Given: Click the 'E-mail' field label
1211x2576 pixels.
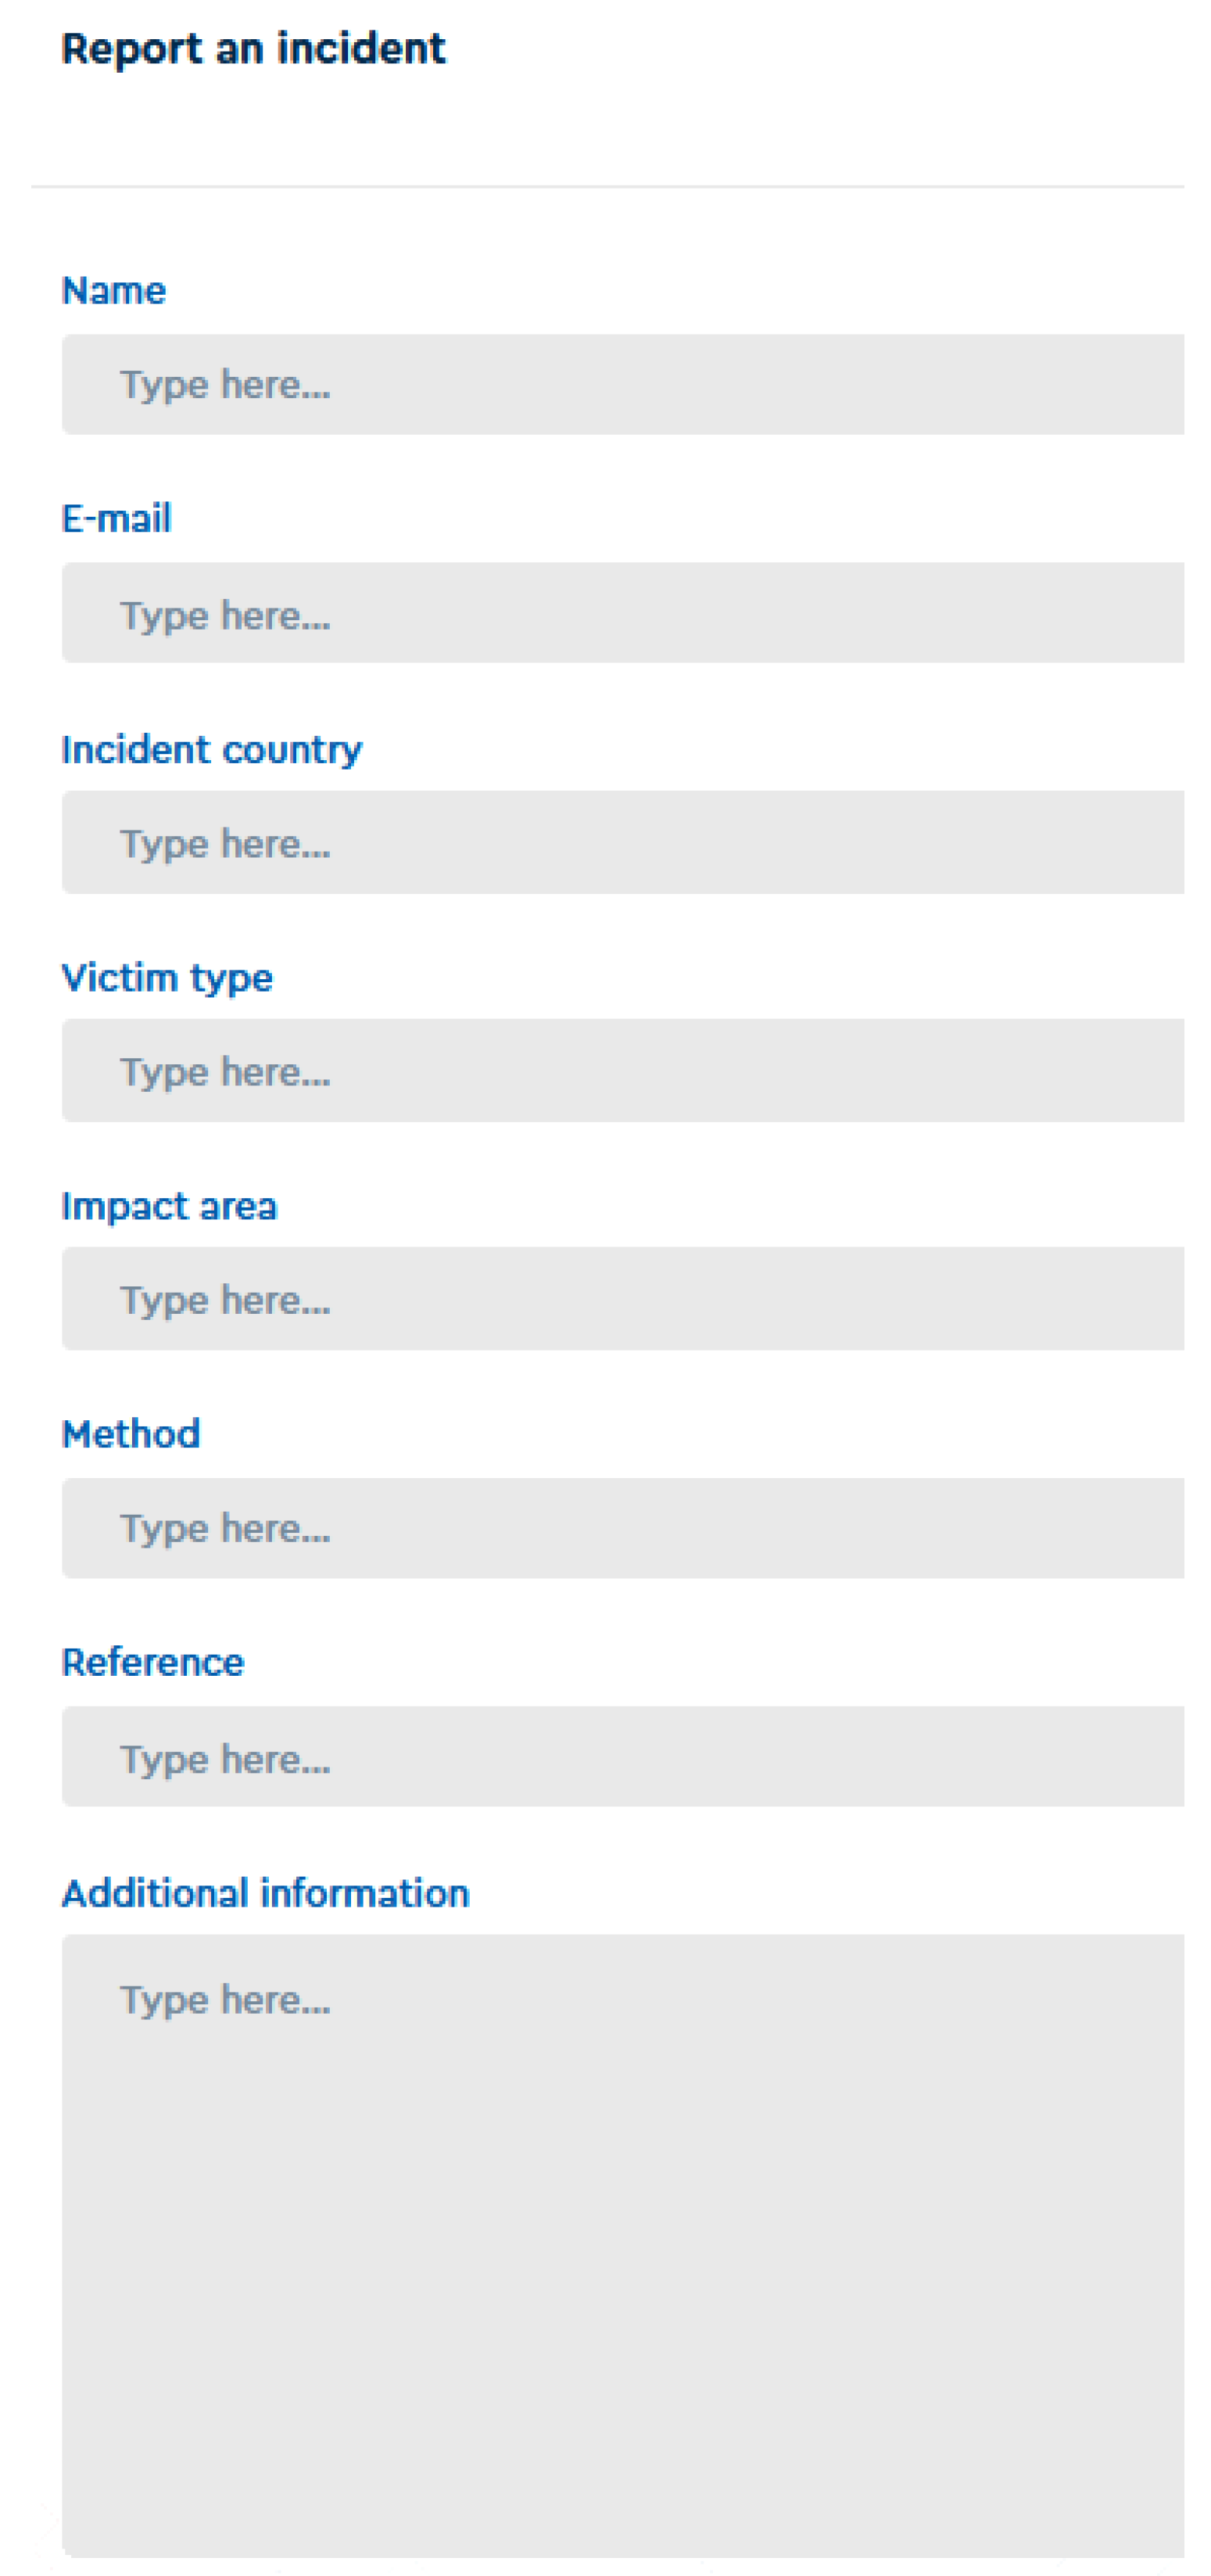Looking at the screenshot, I should click(116, 519).
